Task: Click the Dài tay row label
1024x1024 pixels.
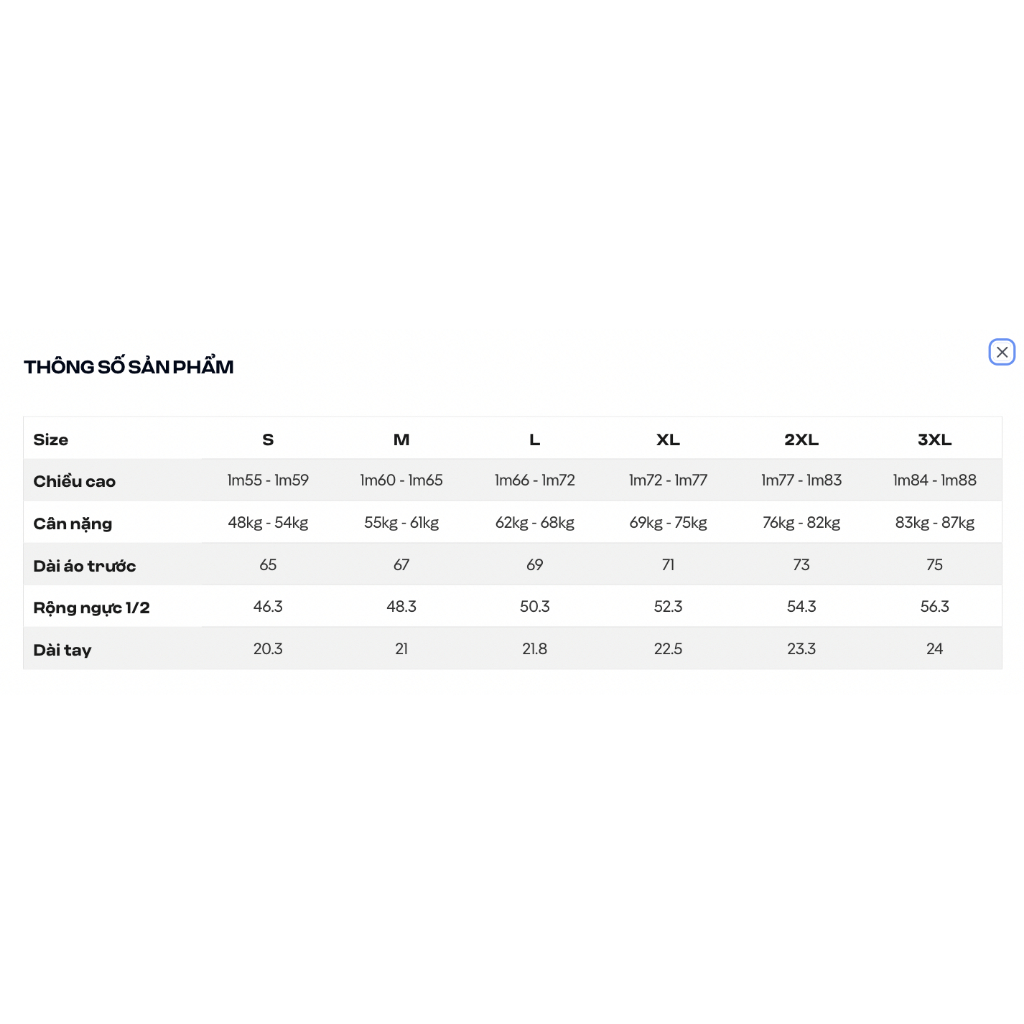Action: click(62, 650)
